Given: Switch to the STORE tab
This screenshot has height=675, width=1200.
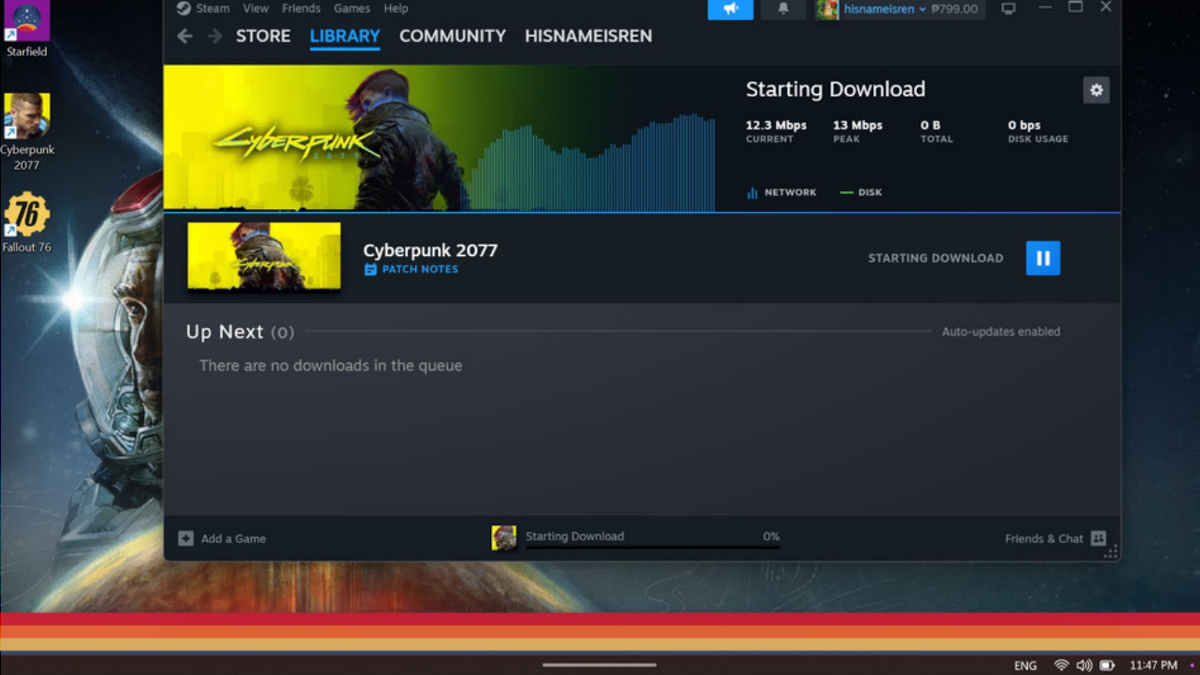Looking at the screenshot, I should pyautogui.click(x=263, y=36).
